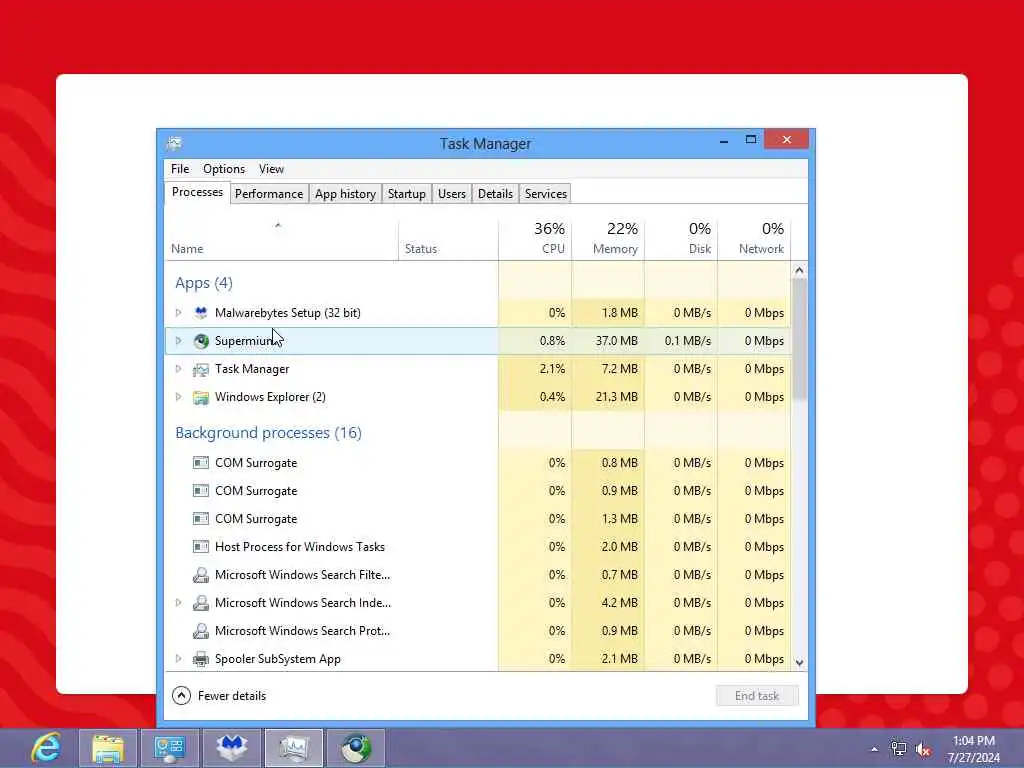
Task: Click the first COM Surrogate icon (0.8 MB)
Action: point(200,462)
